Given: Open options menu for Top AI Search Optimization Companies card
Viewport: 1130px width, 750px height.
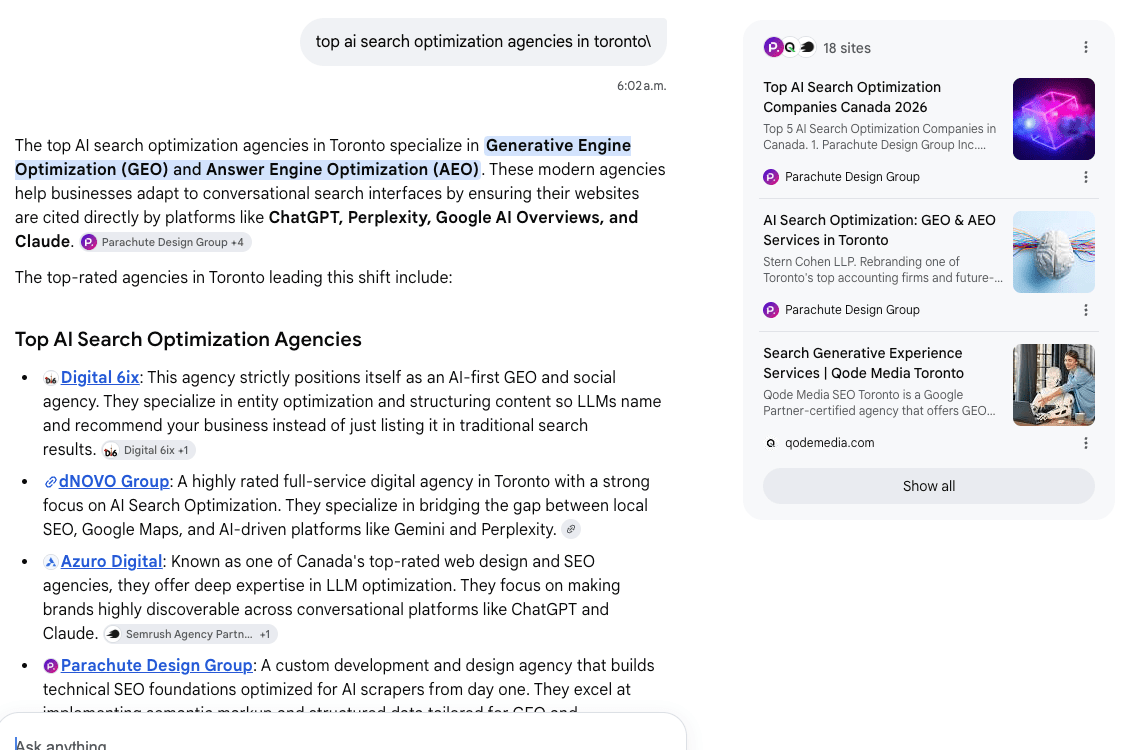Looking at the screenshot, I should pyautogui.click(x=1085, y=177).
